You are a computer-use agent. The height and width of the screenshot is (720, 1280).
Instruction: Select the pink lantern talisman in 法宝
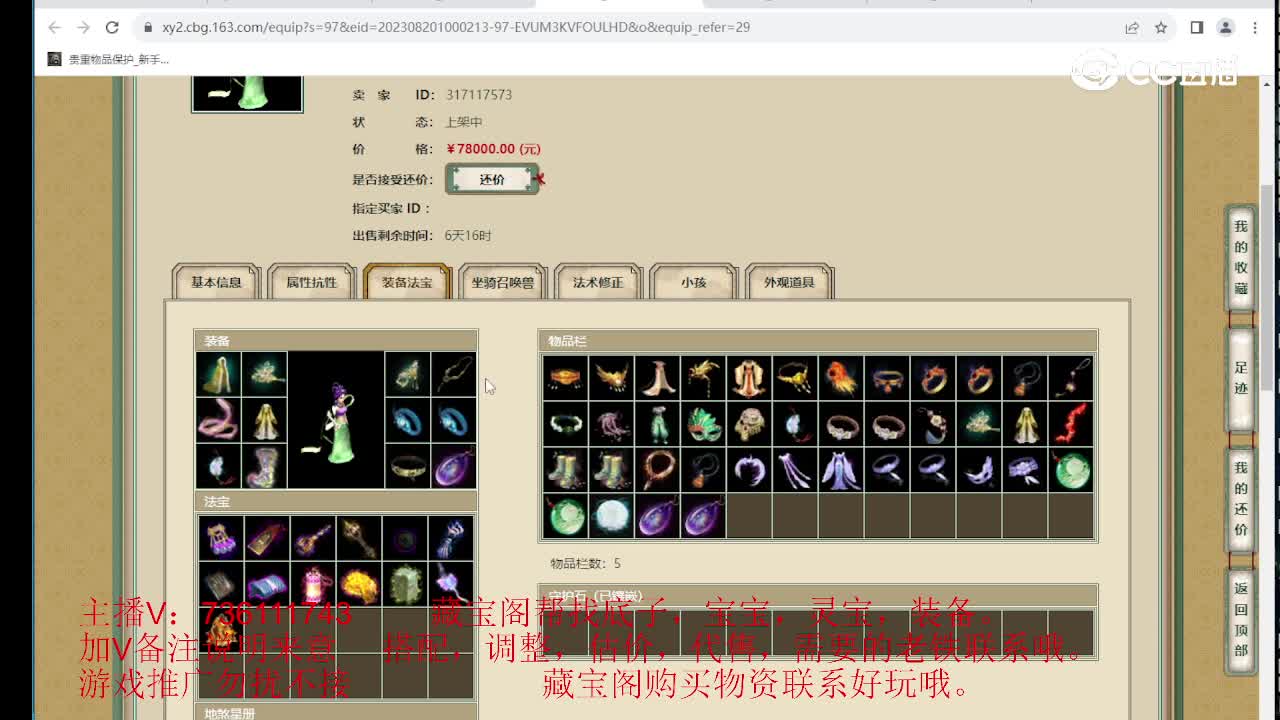[x=313, y=584]
